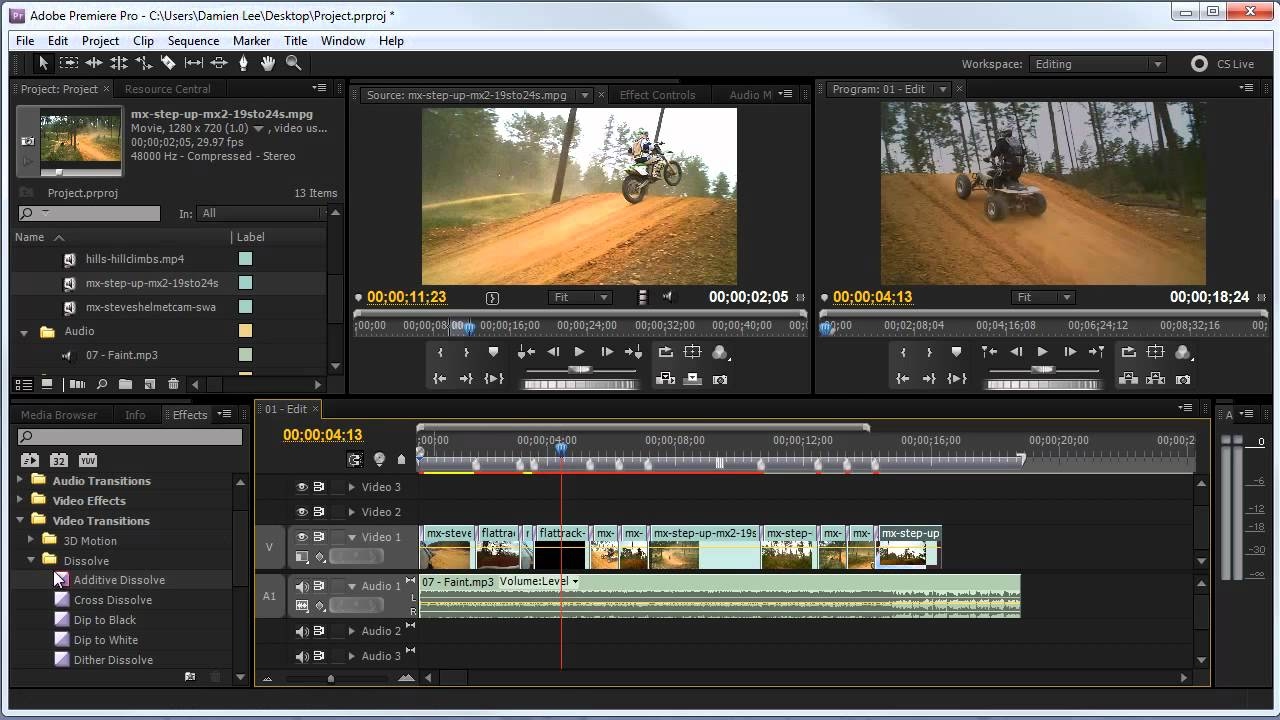The image size is (1280, 720).
Task: Click the CS Live icon
Action: coord(1199,64)
